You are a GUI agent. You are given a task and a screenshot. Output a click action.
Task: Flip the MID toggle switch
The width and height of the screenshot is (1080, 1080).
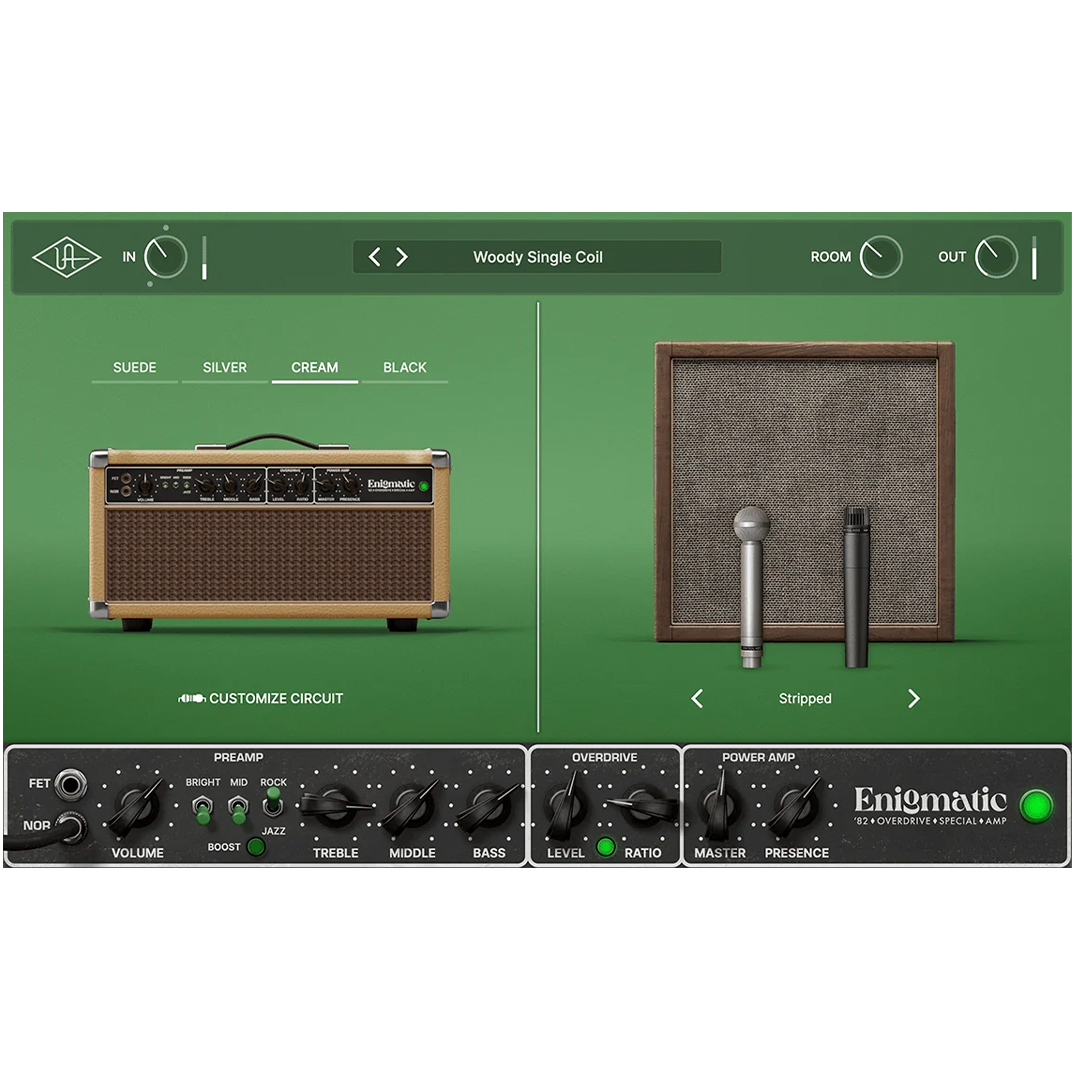pyautogui.click(x=238, y=809)
